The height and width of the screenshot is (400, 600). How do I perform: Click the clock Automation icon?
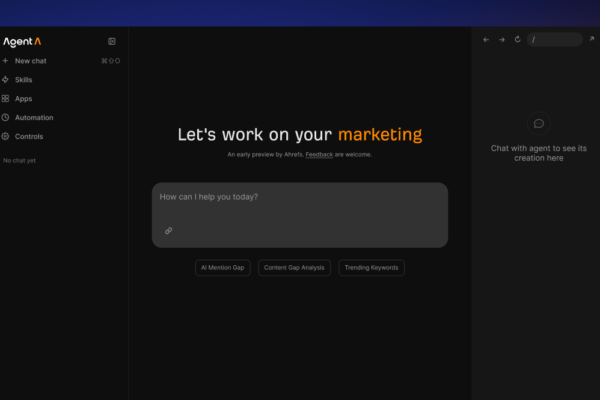pyautogui.click(x=5, y=117)
